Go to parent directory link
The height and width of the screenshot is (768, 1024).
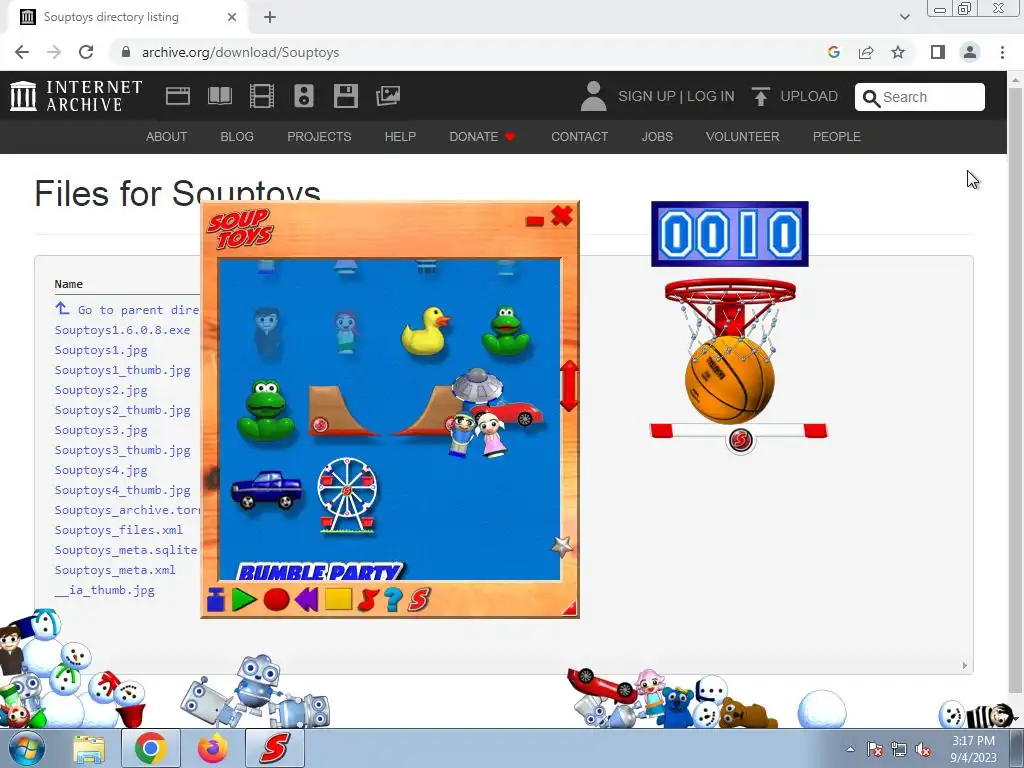click(x=127, y=310)
